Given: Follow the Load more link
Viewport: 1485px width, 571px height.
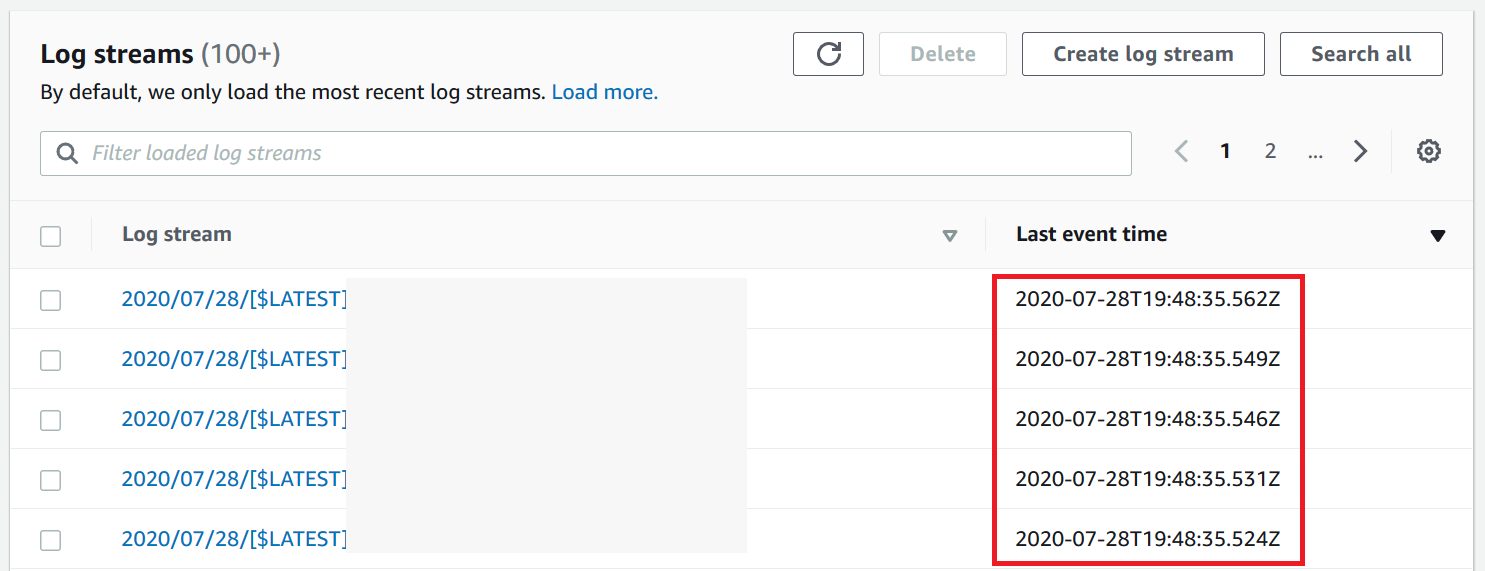Looking at the screenshot, I should (x=605, y=93).
